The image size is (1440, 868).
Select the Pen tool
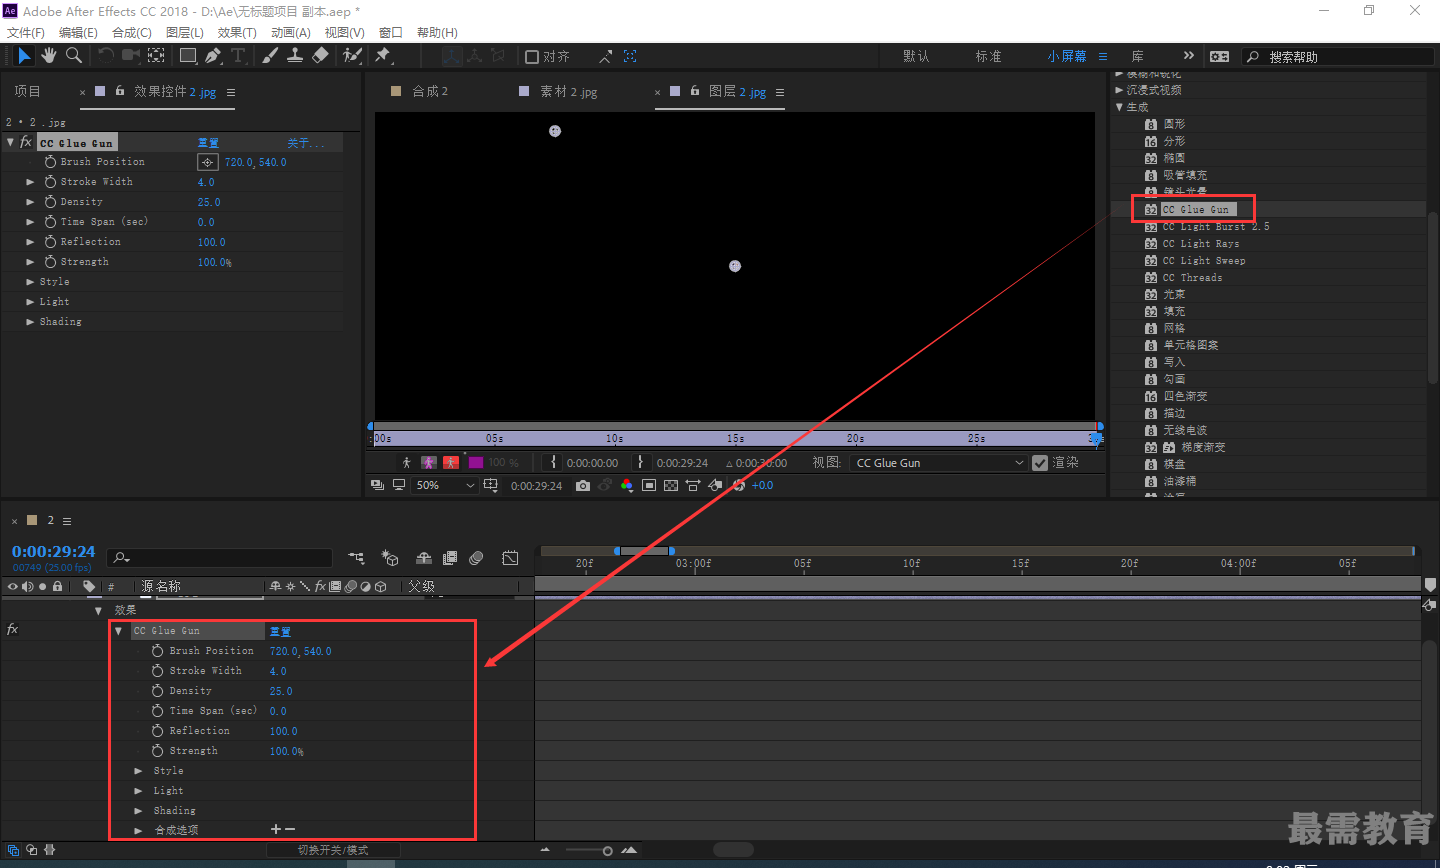pos(213,56)
